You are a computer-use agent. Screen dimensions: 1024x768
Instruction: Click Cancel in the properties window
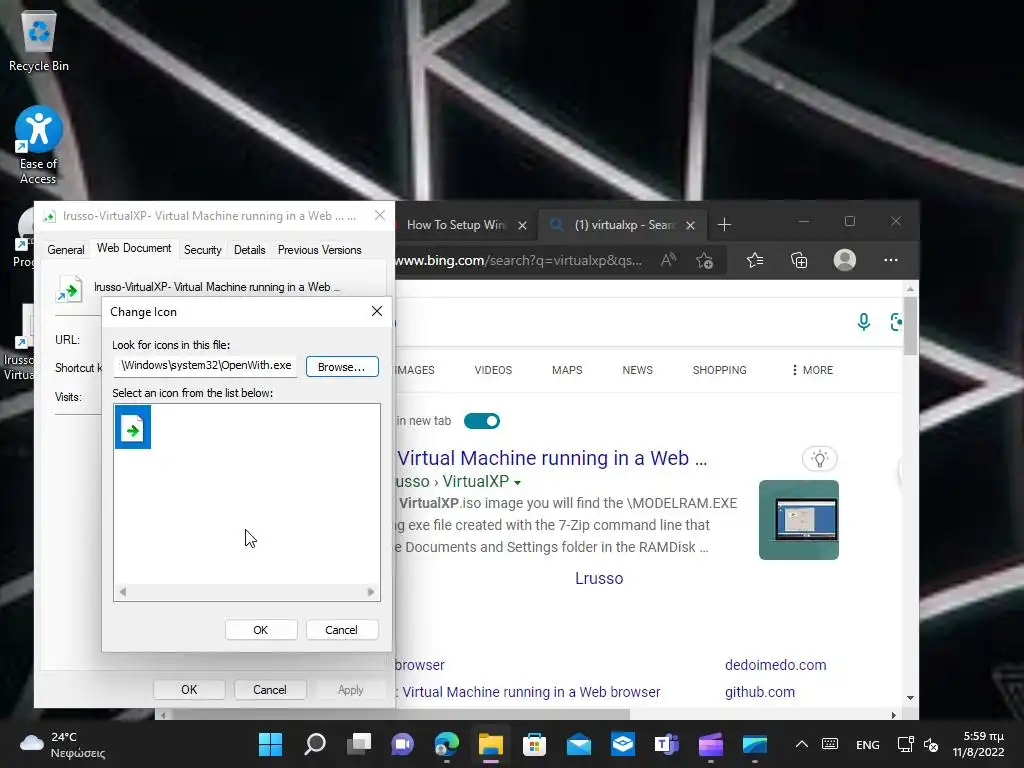[270, 690]
